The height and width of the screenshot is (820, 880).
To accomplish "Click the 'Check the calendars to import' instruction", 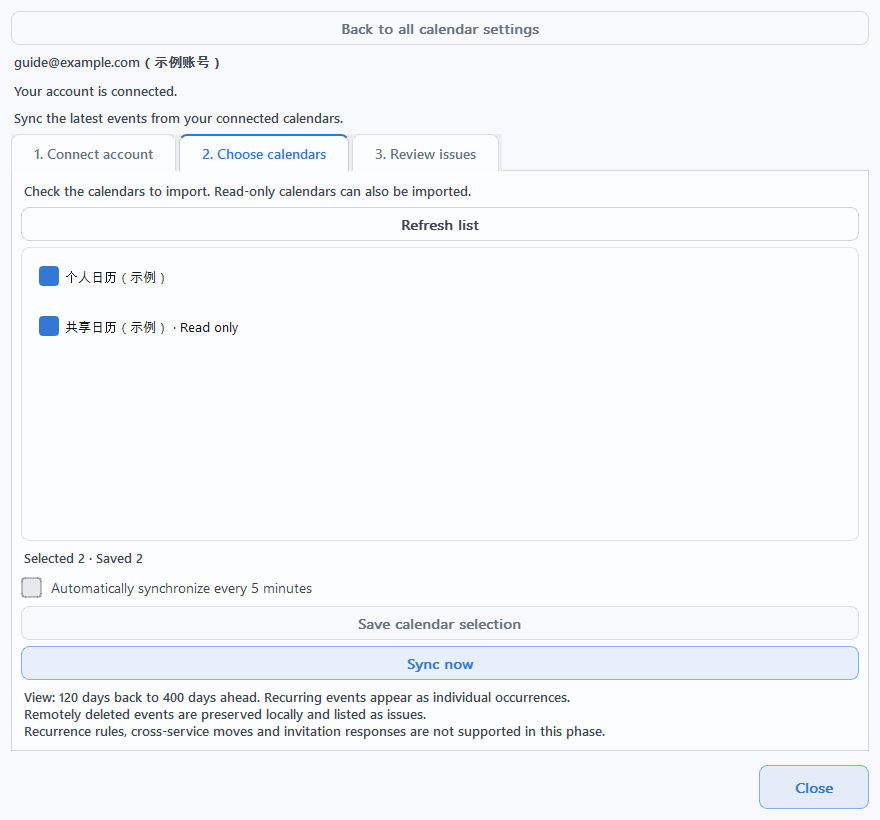I will pos(248,191).
